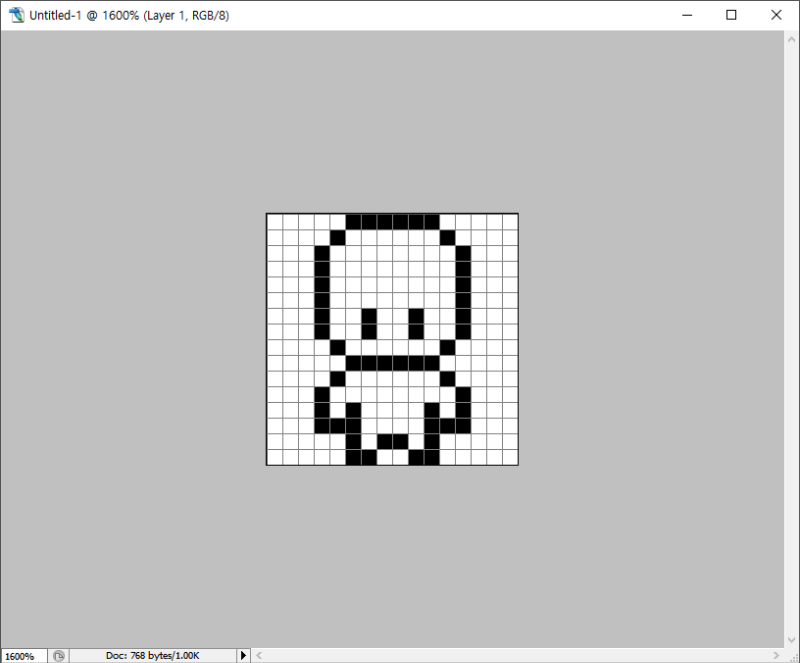
Task: Click the Photoshop document icon in title bar
Action: click(16, 15)
